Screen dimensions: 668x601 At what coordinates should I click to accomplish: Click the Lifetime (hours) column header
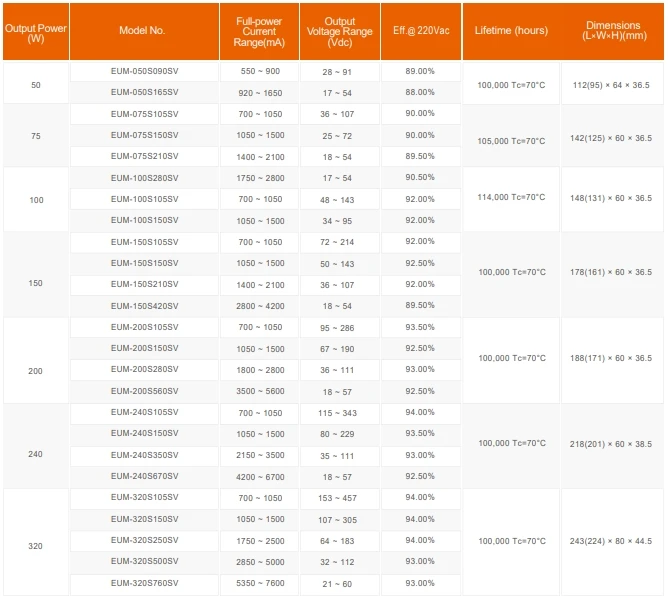(x=511, y=31)
